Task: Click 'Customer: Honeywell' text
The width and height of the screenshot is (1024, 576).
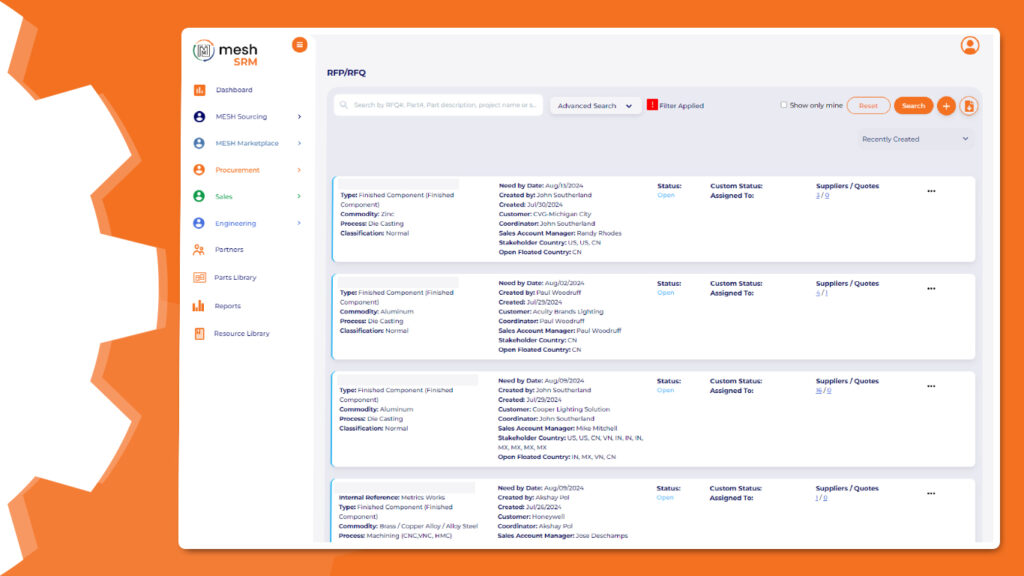Action: click(531, 517)
